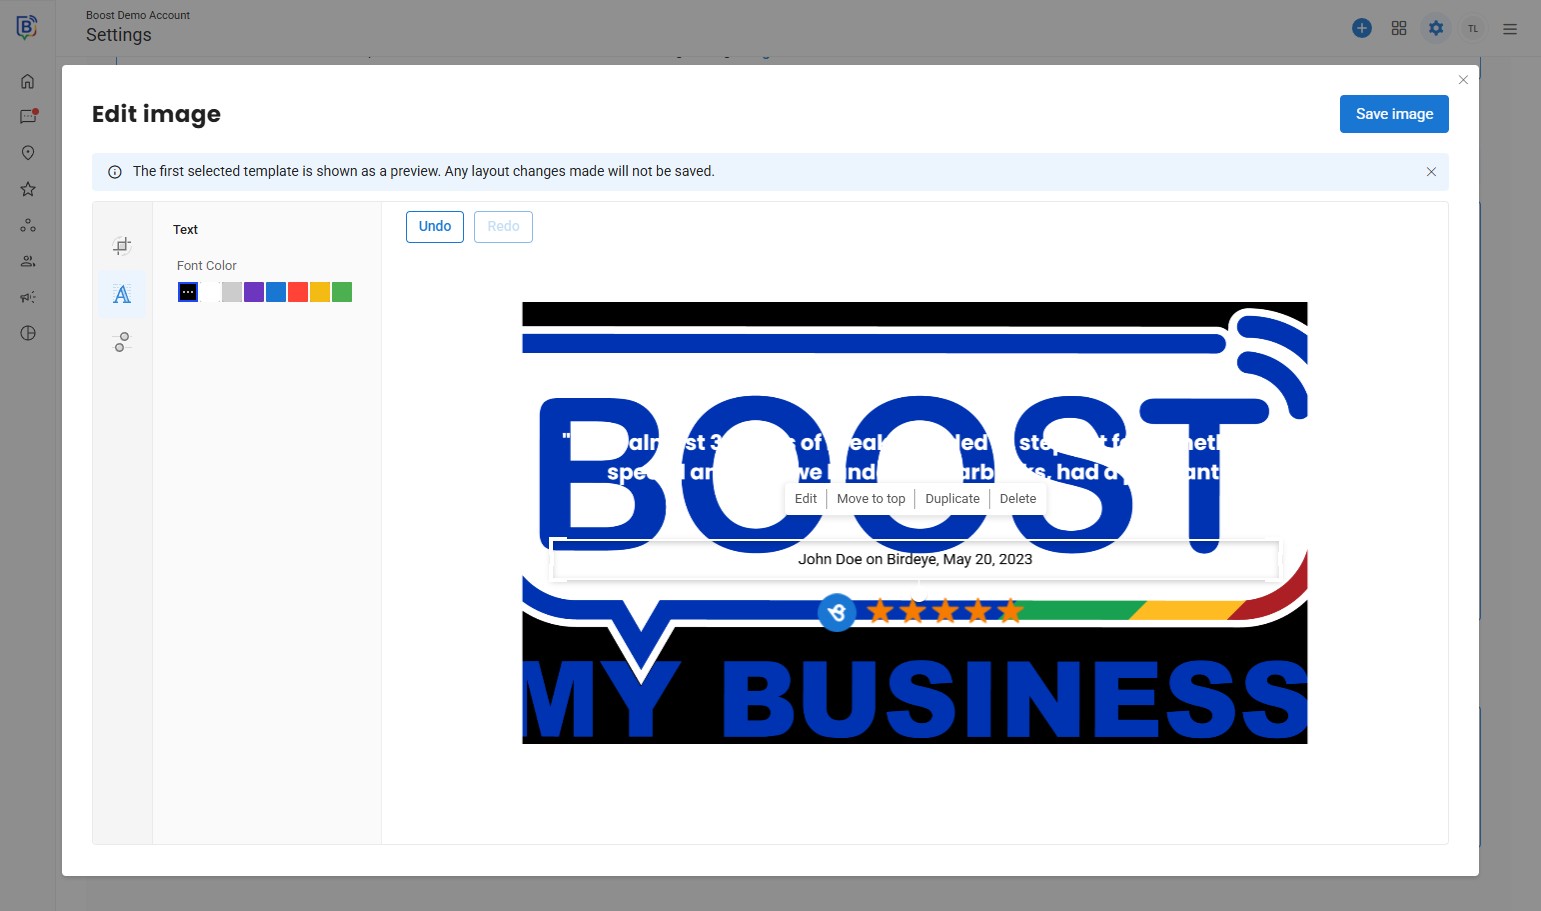Choose the purple font color swatch
Image resolution: width=1541 pixels, height=911 pixels.
(x=254, y=292)
